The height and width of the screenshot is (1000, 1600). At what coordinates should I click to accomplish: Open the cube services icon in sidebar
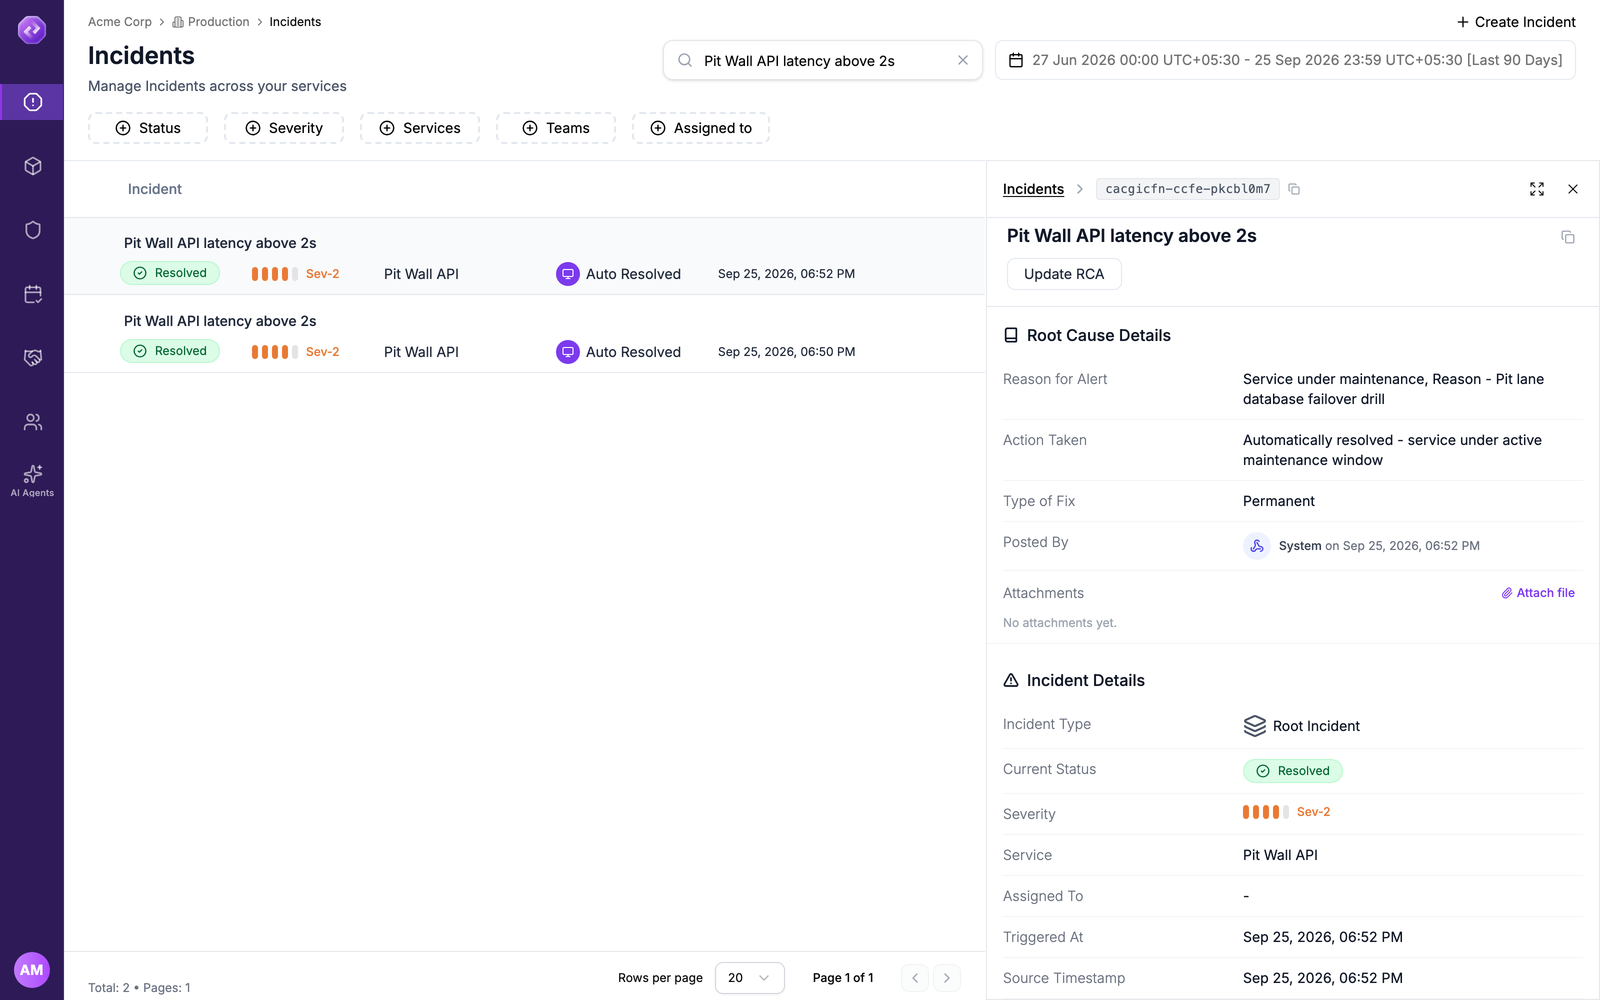[32, 166]
